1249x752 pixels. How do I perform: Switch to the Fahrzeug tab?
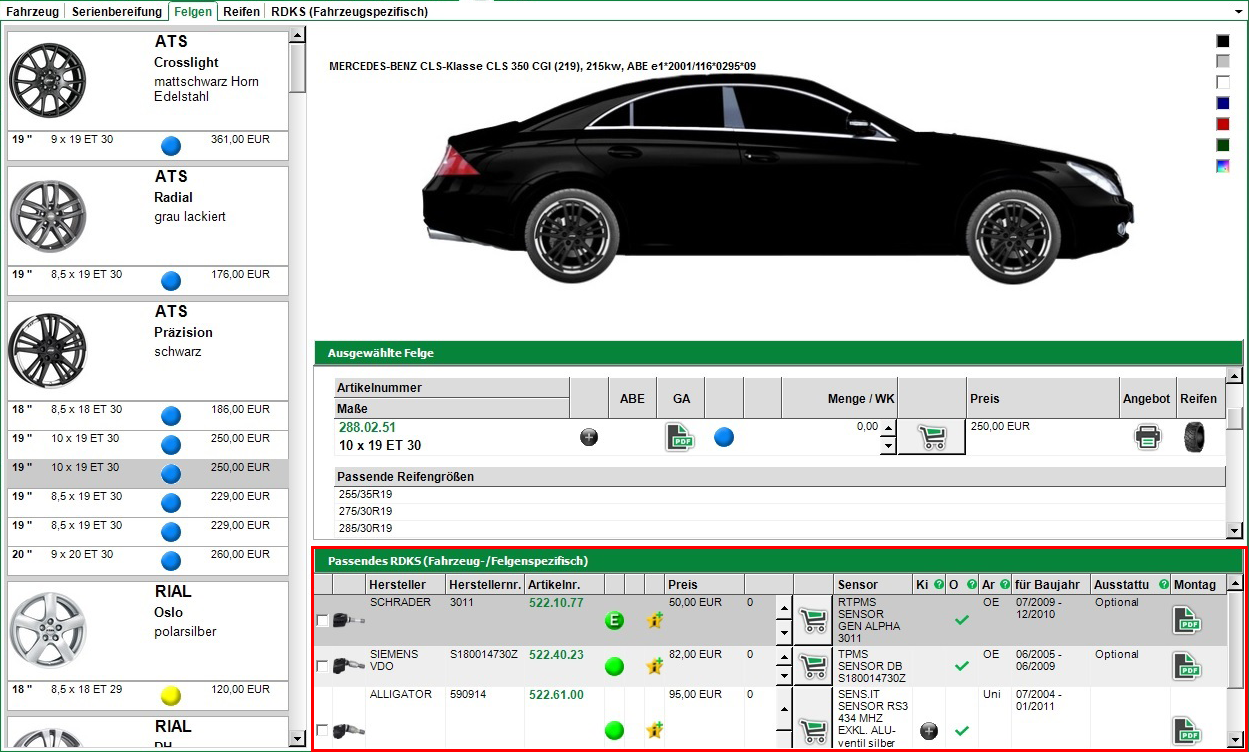[x=32, y=12]
